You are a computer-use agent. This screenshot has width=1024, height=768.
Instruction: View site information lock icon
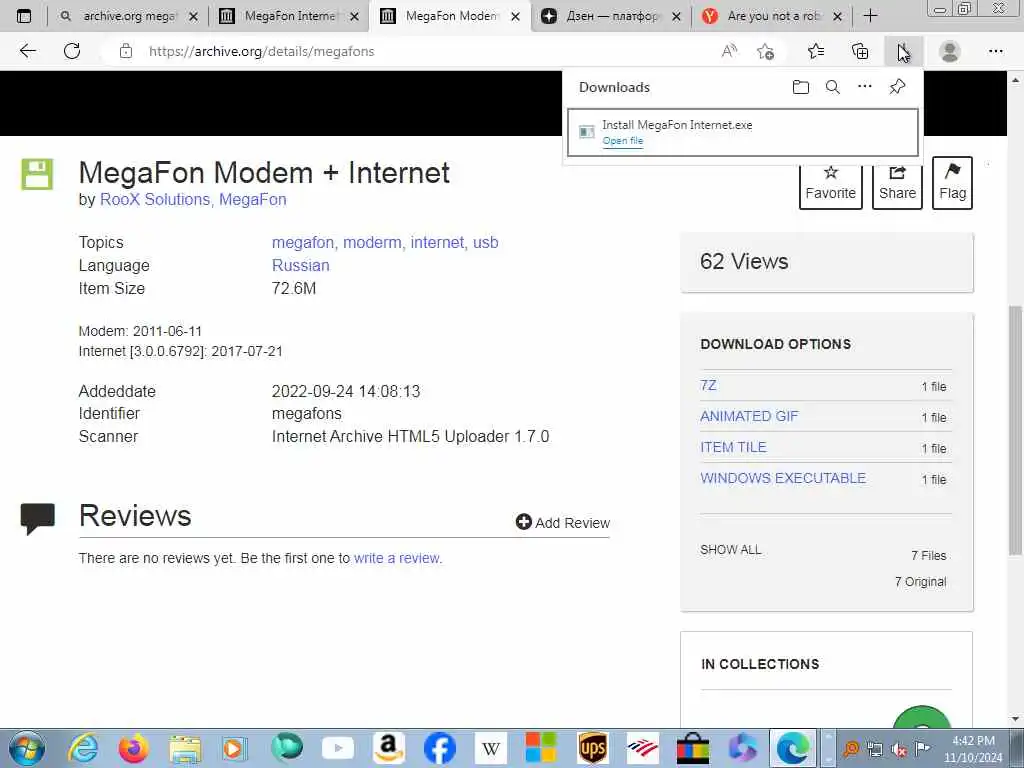point(126,51)
